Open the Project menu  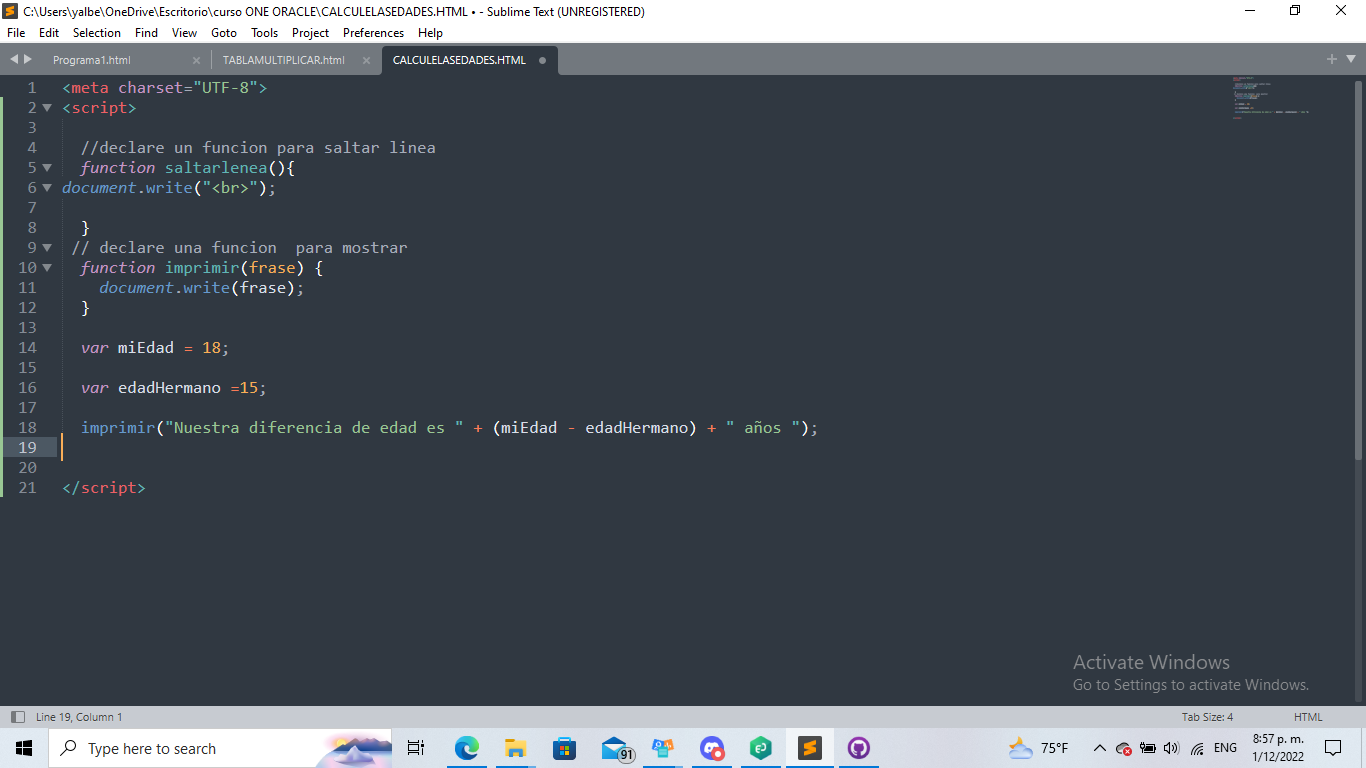tap(311, 33)
